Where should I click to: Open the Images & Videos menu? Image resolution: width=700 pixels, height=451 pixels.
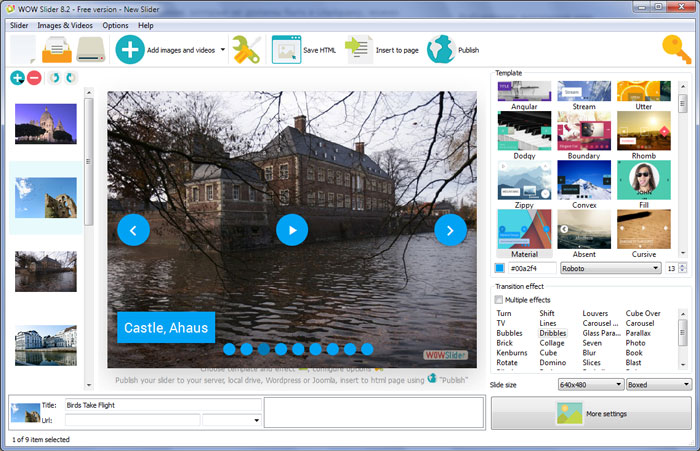click(65, 25)
